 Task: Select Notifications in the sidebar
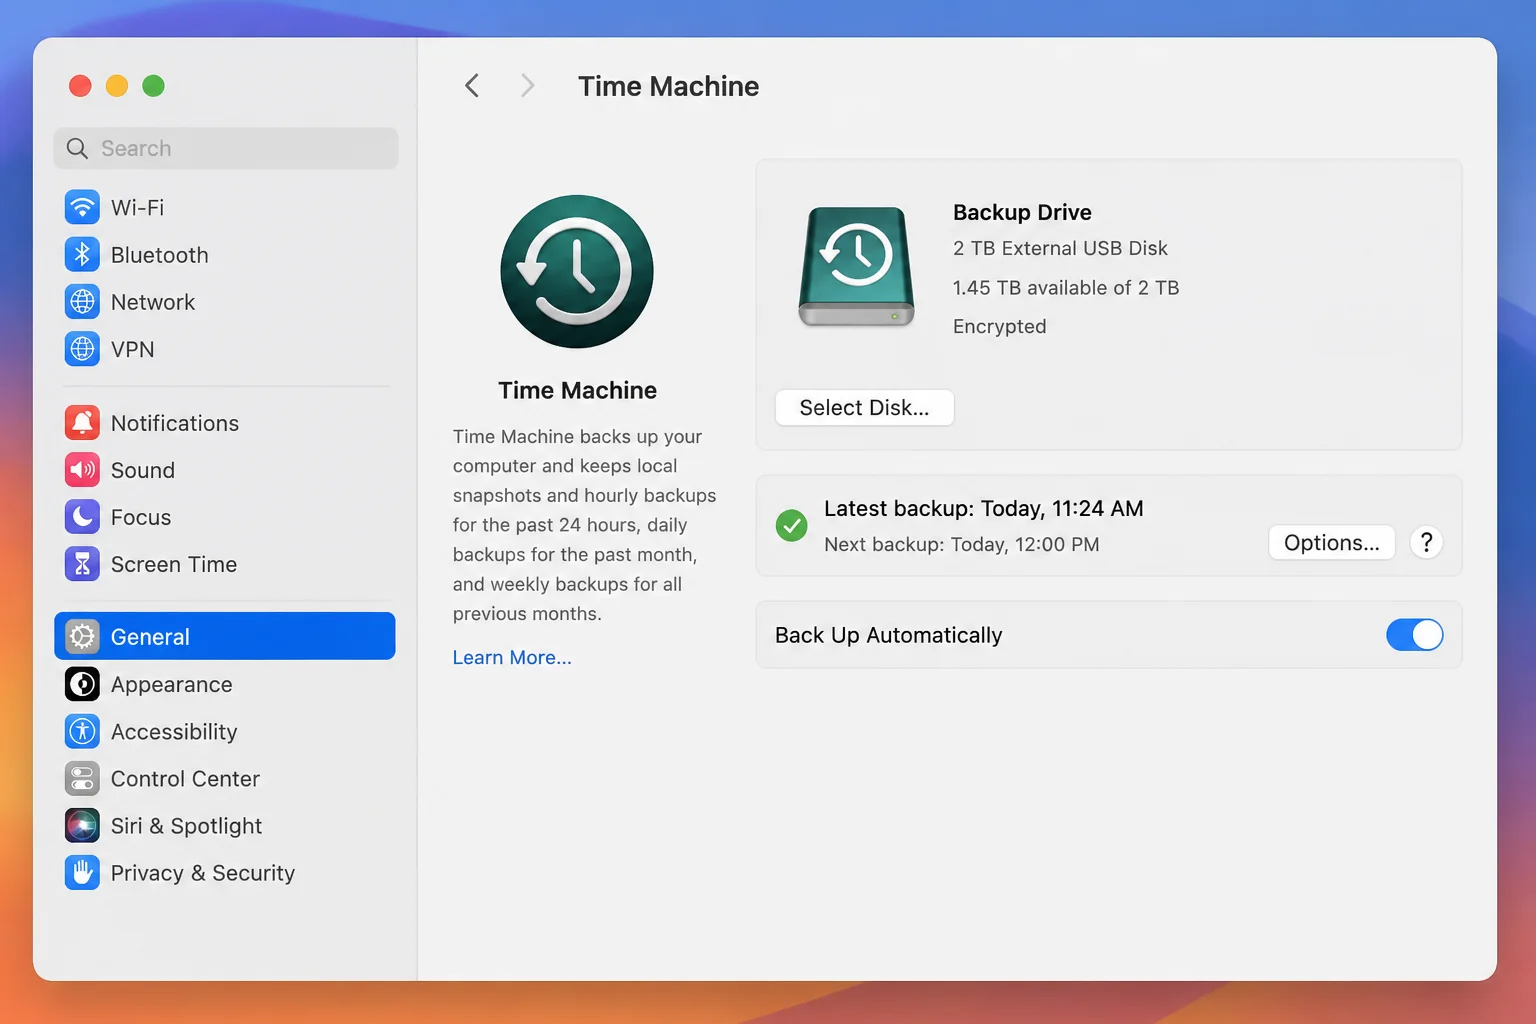(225, 423)
